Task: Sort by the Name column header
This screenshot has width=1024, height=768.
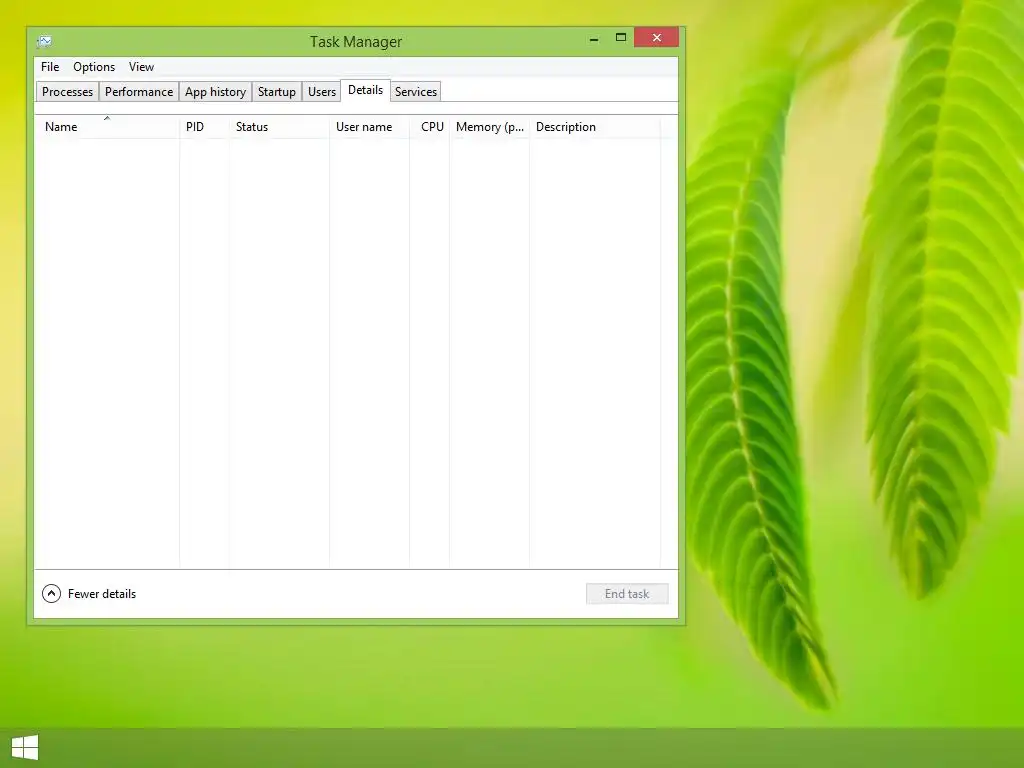Action: [x=107, y=127]
